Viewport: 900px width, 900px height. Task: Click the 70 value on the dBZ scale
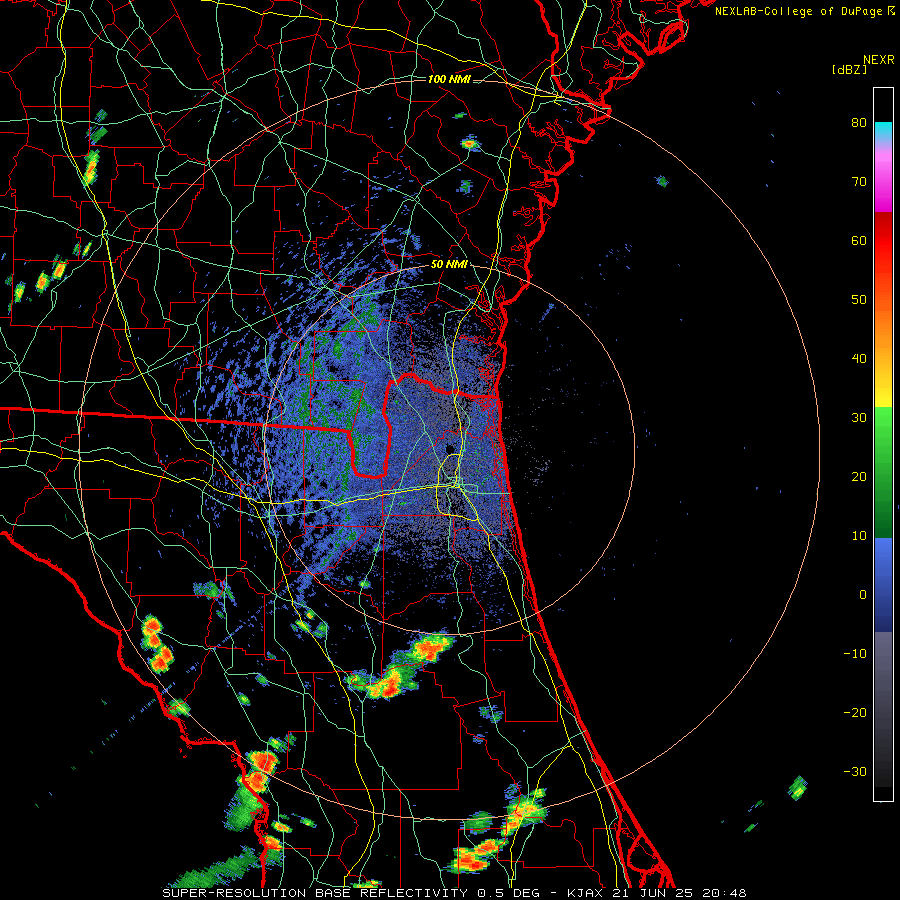tap(859, 181)
